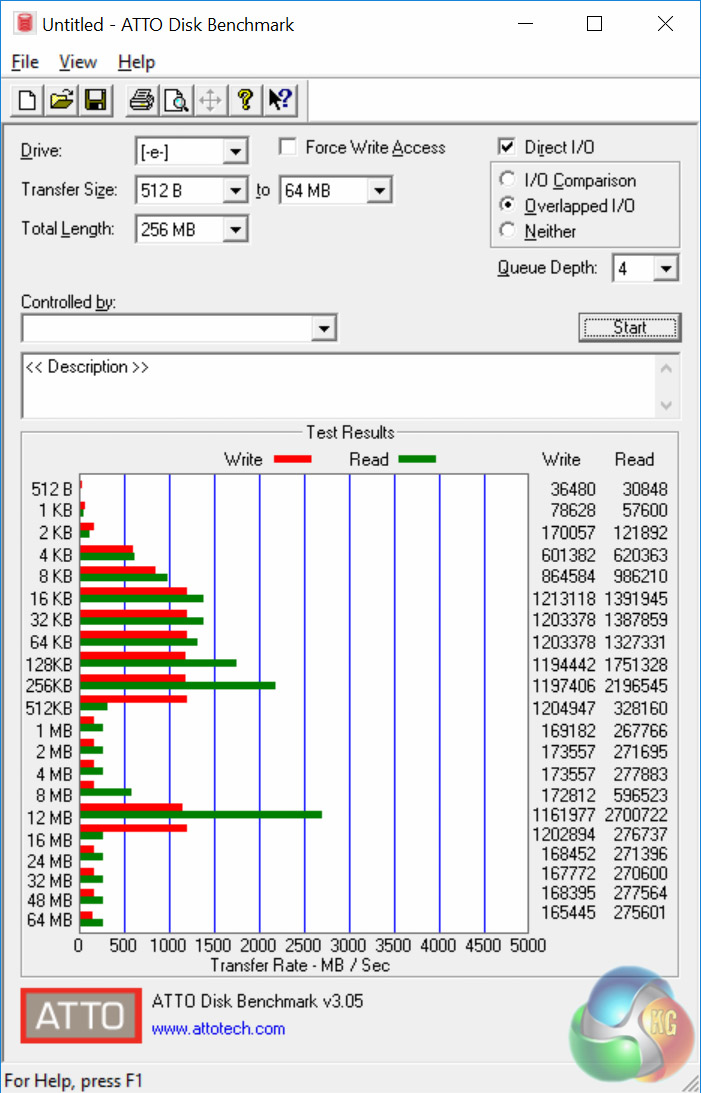Click the write value 36480
This screenshot has width=701, height=1093.
point(573,489)
